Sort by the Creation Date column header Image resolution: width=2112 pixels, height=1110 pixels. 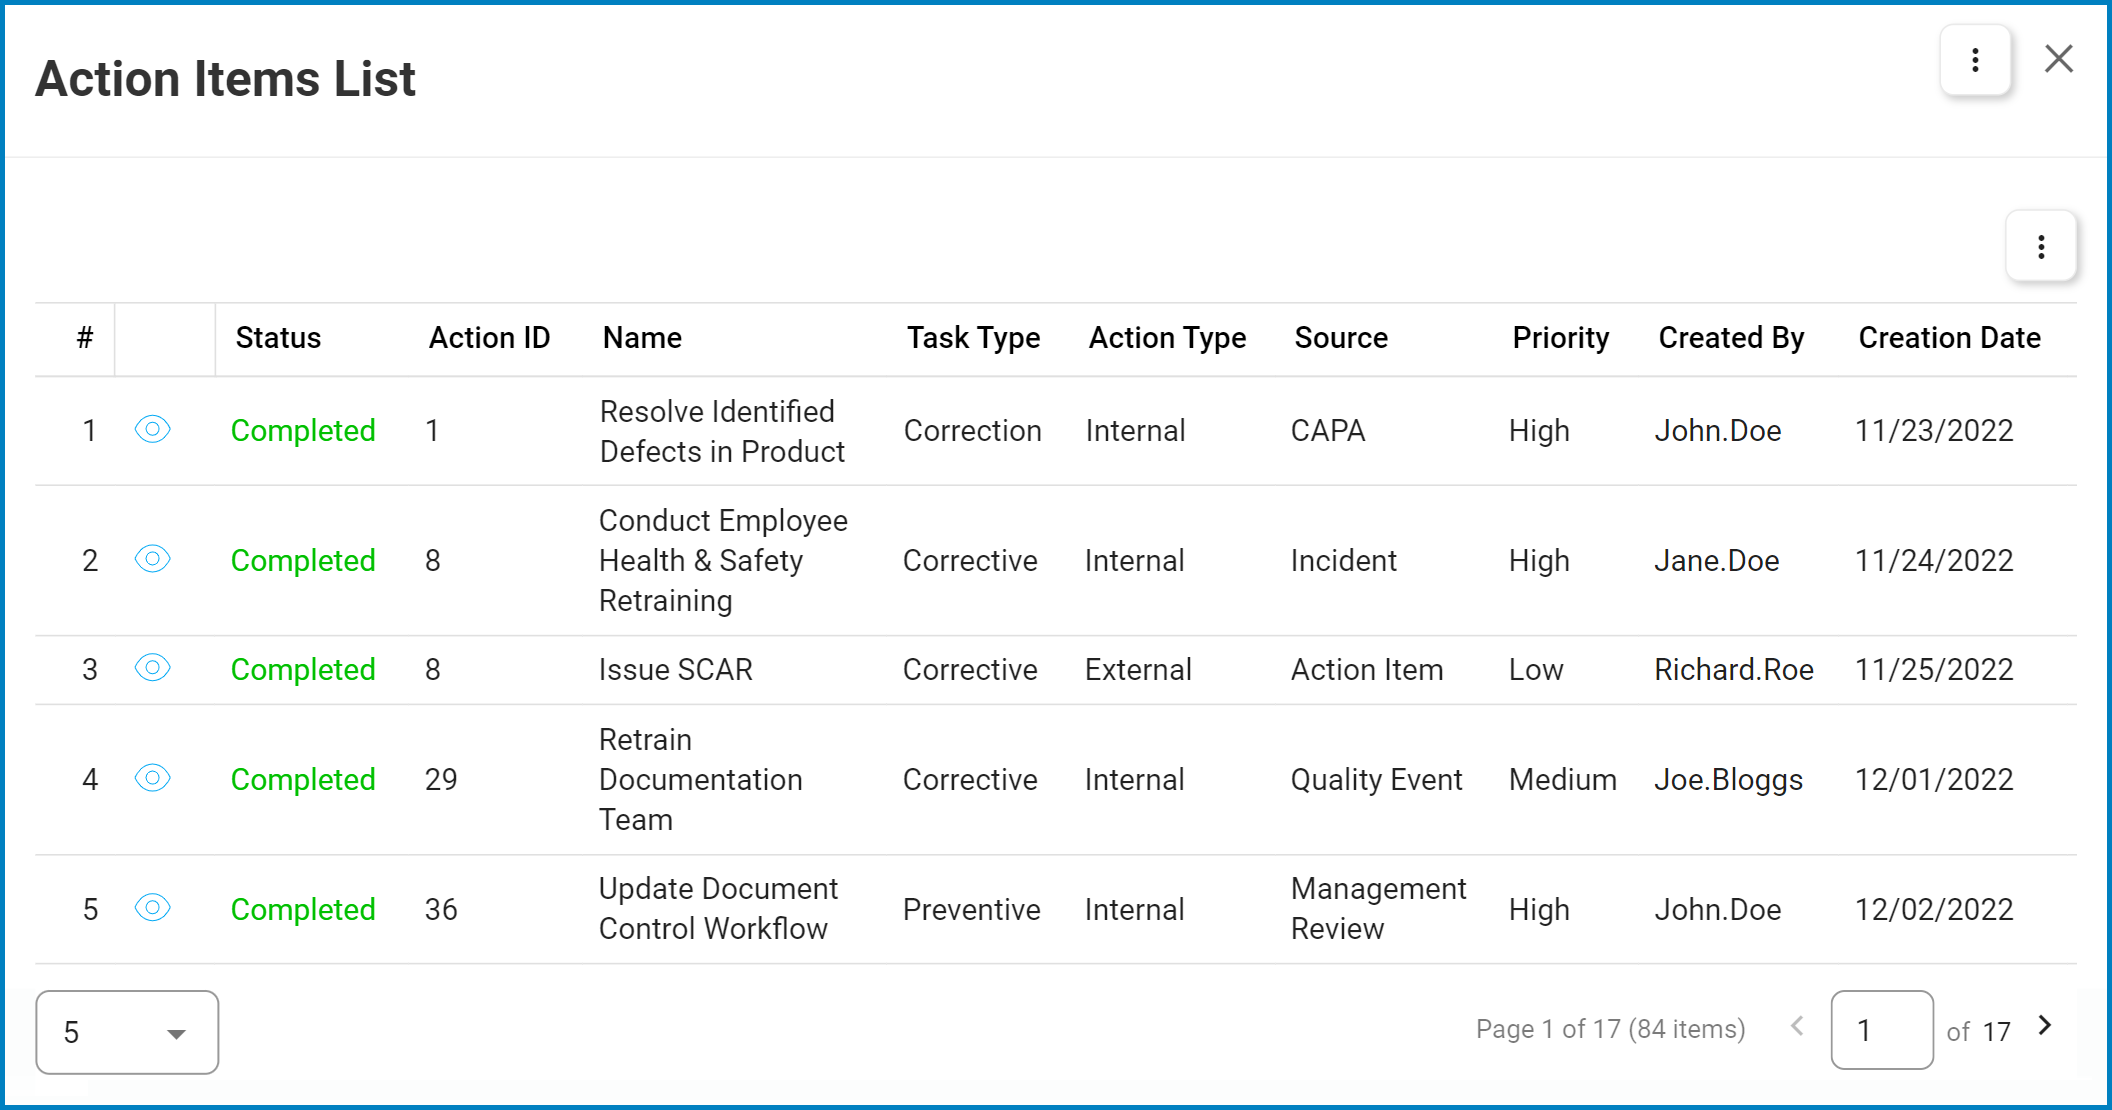point(1949,338)
